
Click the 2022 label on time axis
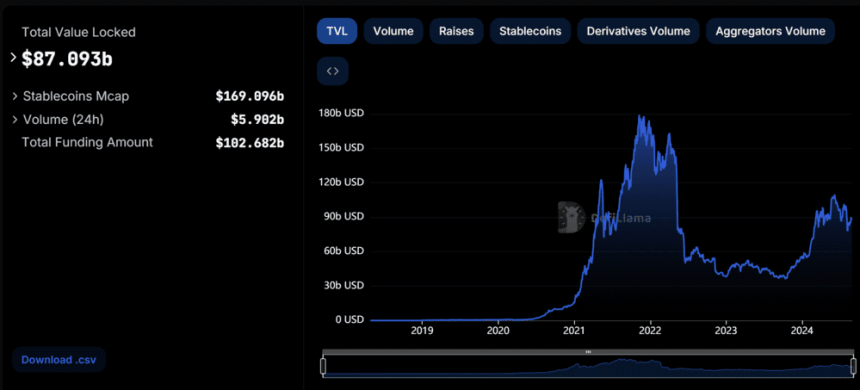(650, 331)
